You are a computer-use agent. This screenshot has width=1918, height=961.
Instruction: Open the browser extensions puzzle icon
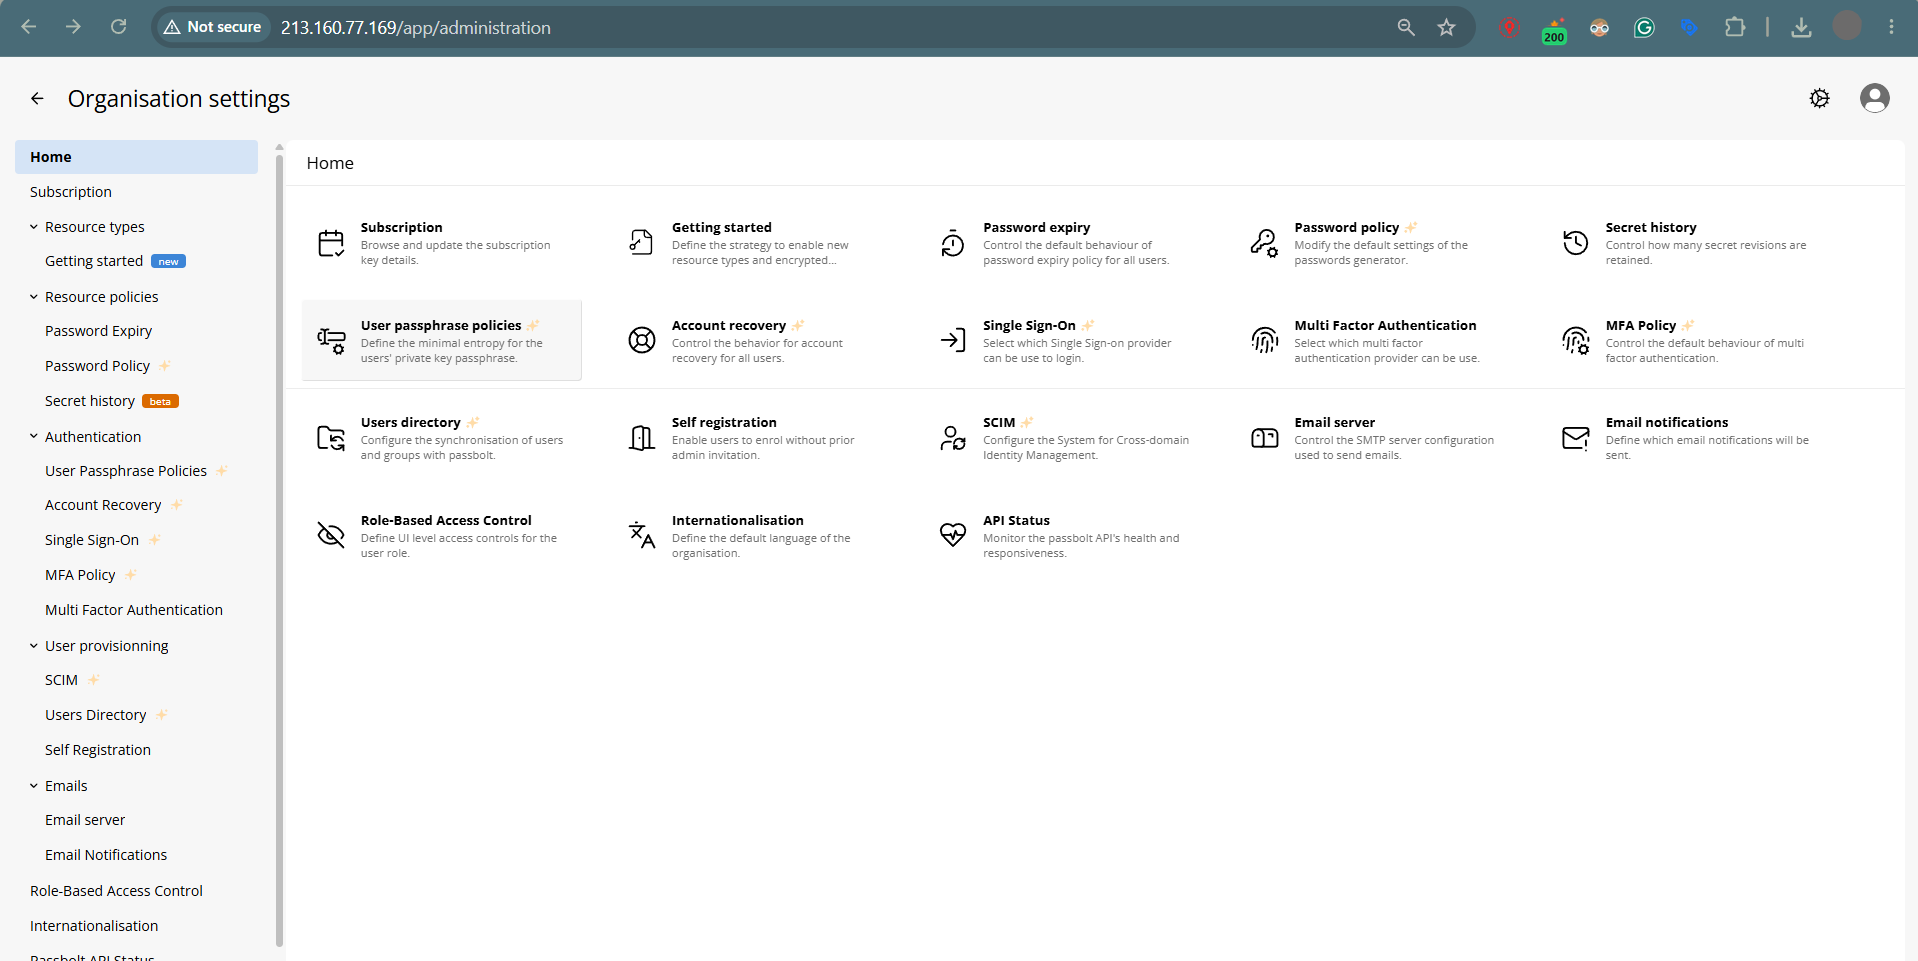pyautogui.click(x=1735, y=27)
